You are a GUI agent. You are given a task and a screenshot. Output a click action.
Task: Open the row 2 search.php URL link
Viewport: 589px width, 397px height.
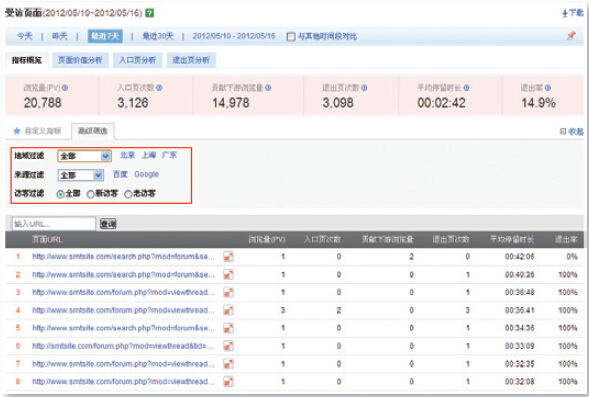[x=123, y=275]
